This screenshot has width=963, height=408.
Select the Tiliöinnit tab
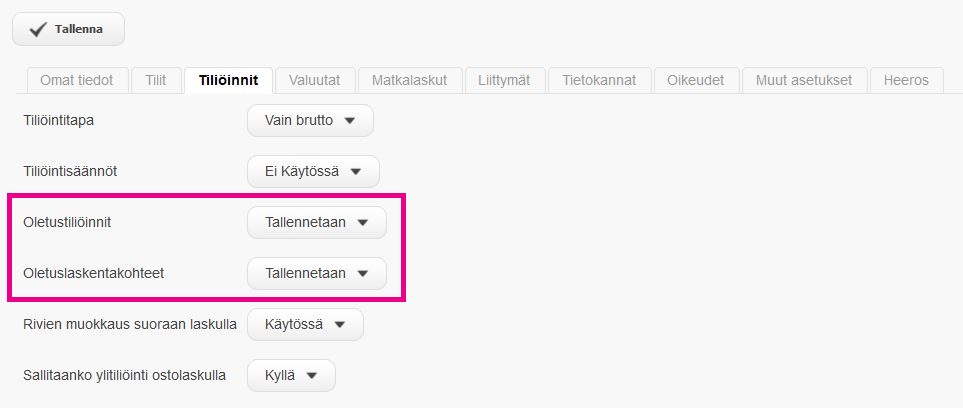pyautogui.click(x=228, y=80)
